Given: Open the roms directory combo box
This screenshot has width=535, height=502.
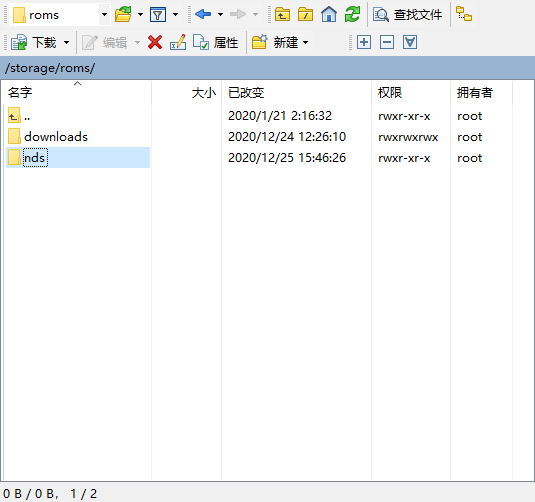Looking at the screenshot, I should 60,15.
